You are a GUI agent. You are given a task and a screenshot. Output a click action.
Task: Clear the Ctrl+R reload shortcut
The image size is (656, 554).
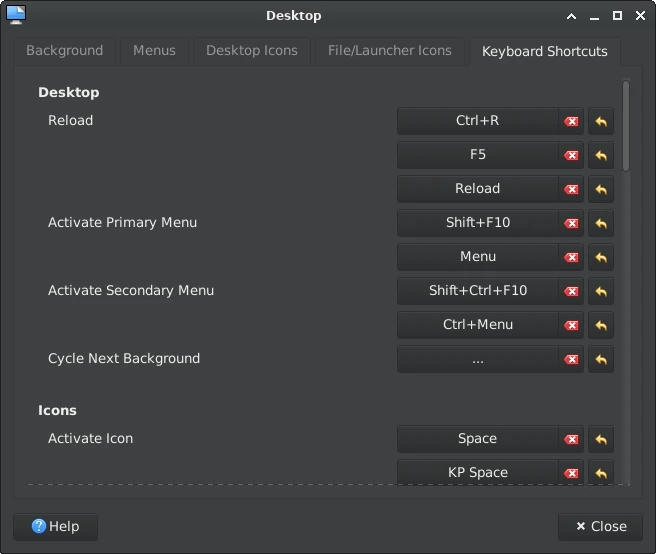click(x=571, y=121)
